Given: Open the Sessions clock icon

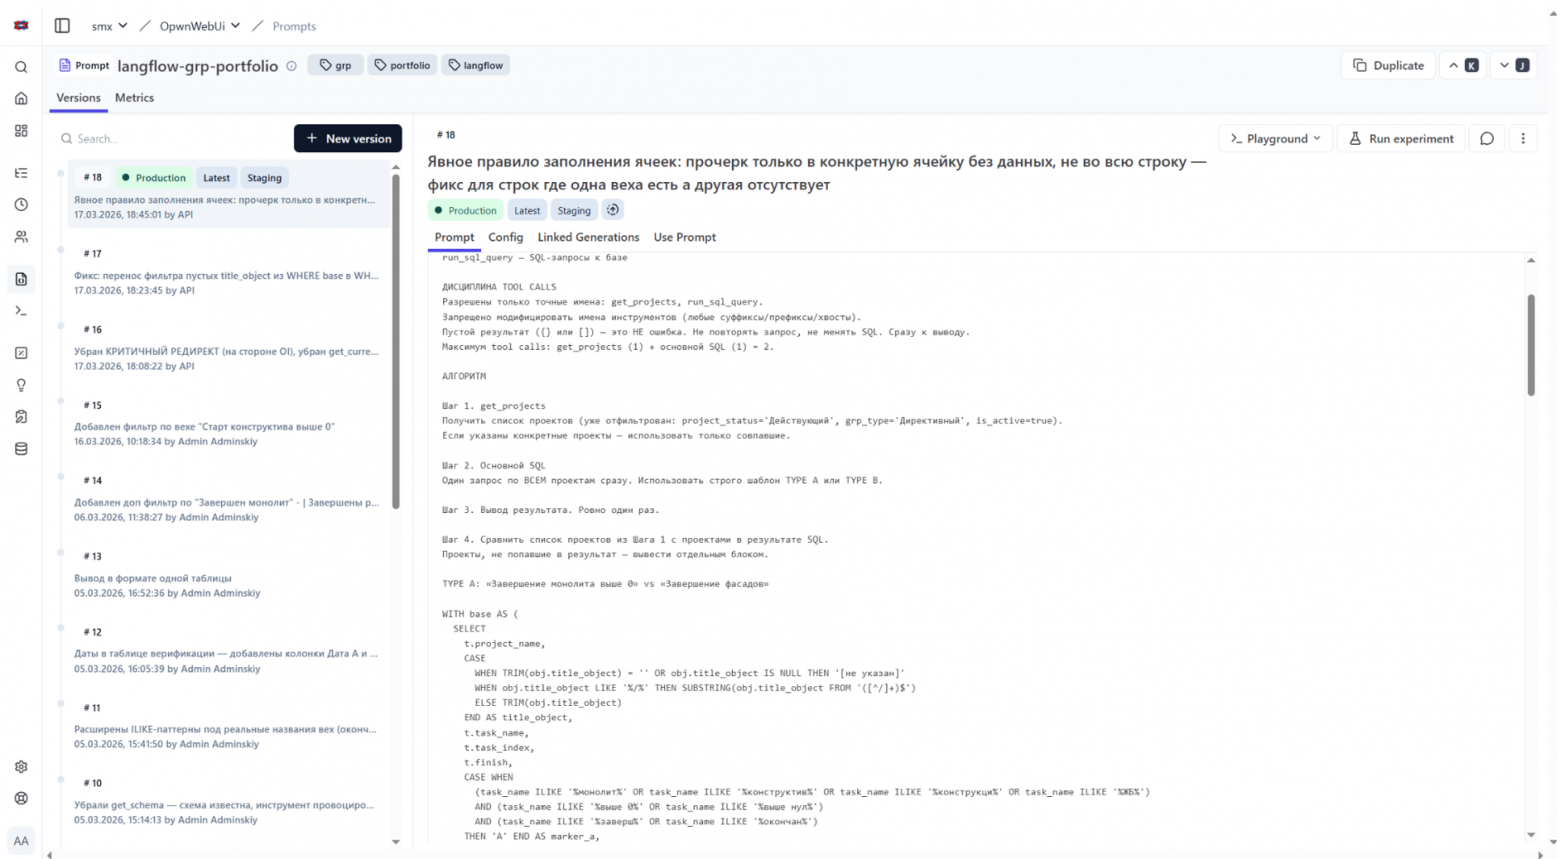Looking at the screenshot, I should [21, 205].
